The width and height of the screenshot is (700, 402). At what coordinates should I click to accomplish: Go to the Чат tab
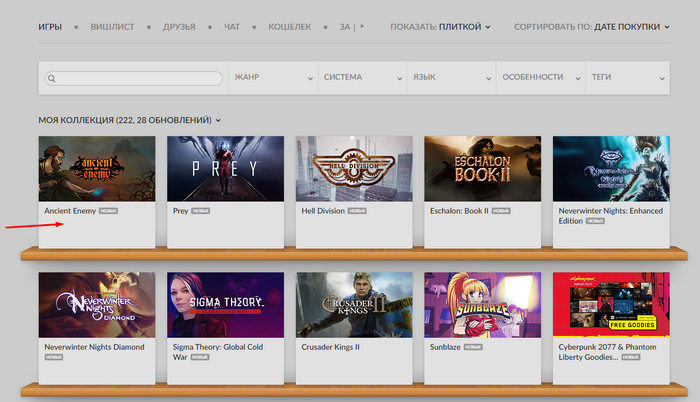coord(232,27)
